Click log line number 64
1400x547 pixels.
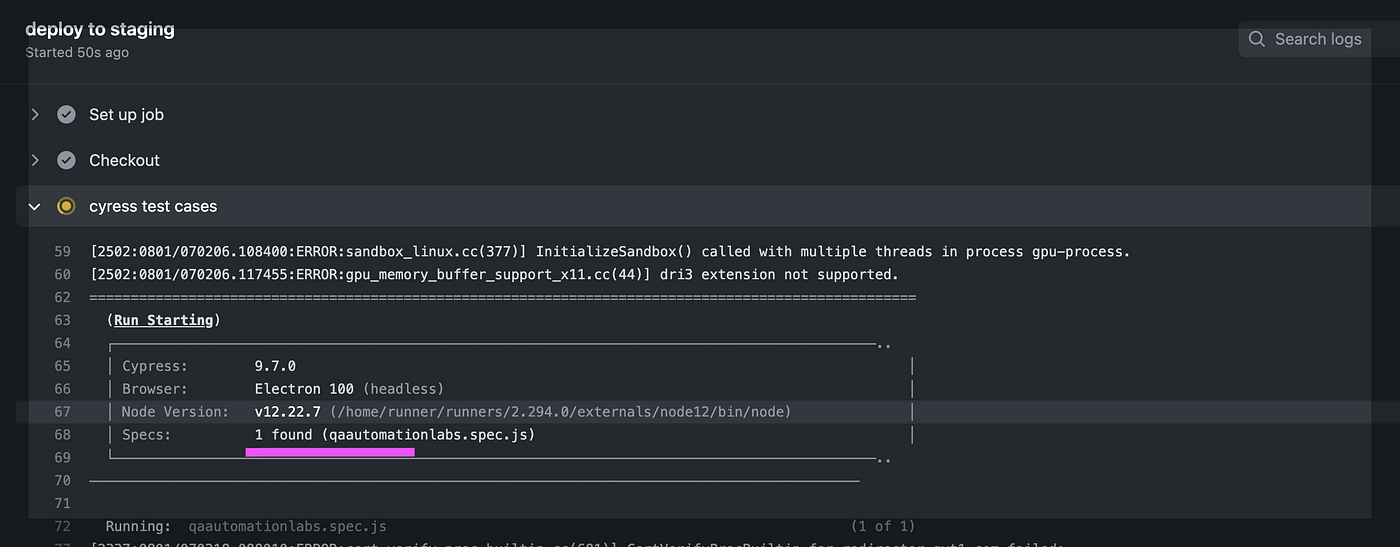[x=62, y=343]
